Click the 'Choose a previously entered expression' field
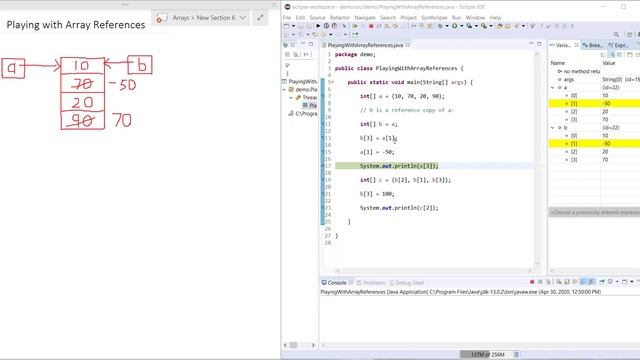This screenshot has height=360, width=640. click(594, 212)
